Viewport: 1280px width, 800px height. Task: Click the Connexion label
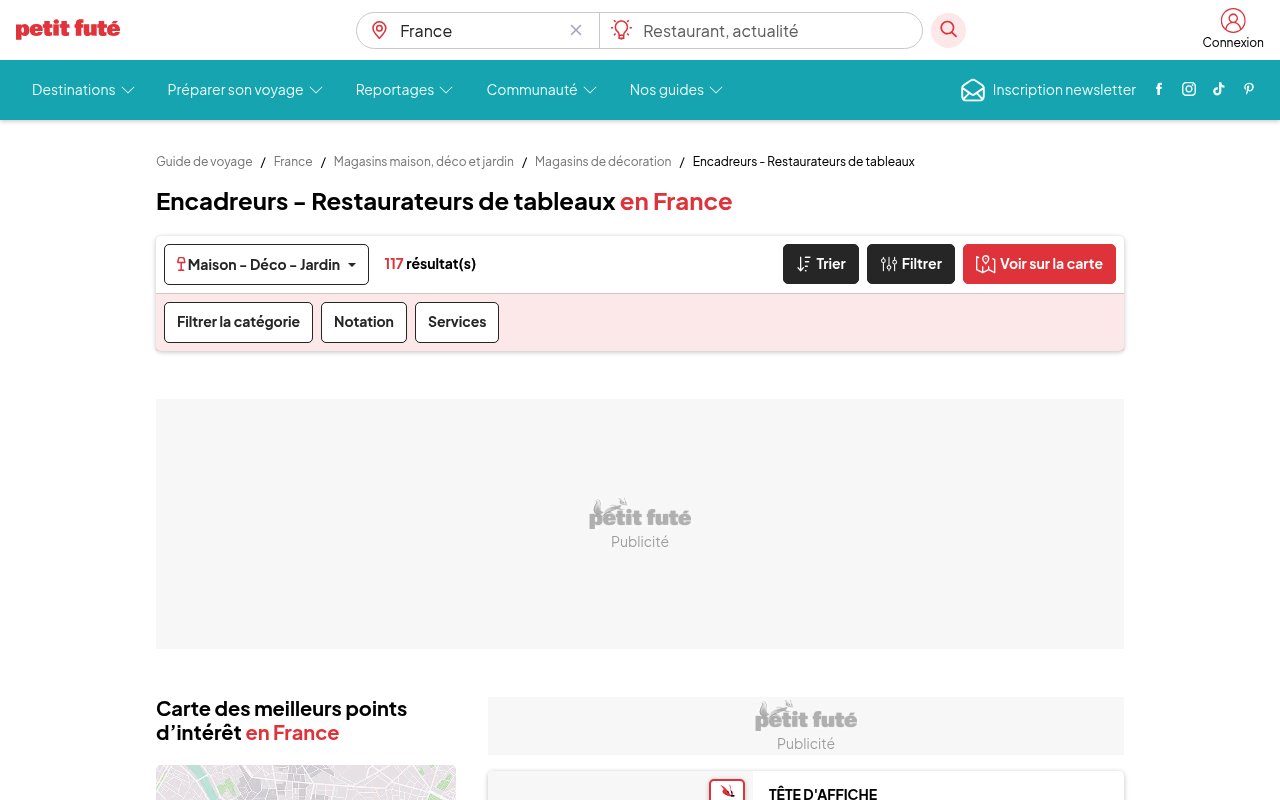coord(1233,42)
